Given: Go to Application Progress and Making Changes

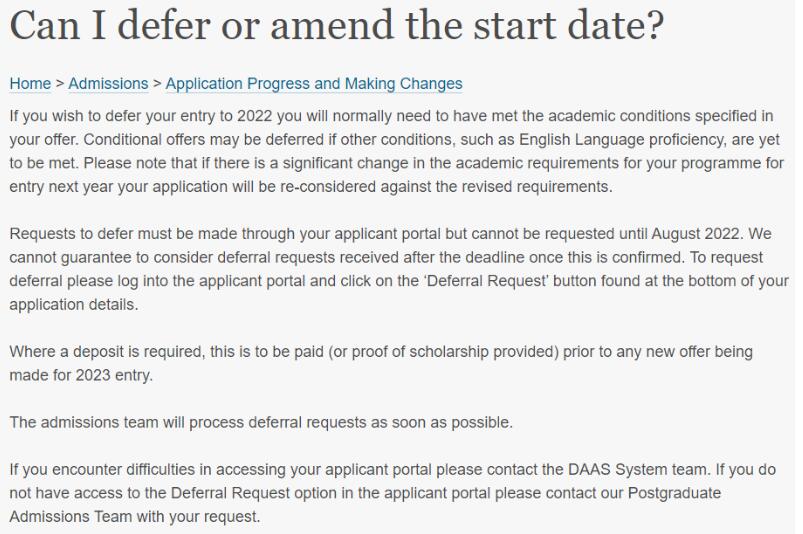Looking at the screenshot, I should (x=314, y=84).
